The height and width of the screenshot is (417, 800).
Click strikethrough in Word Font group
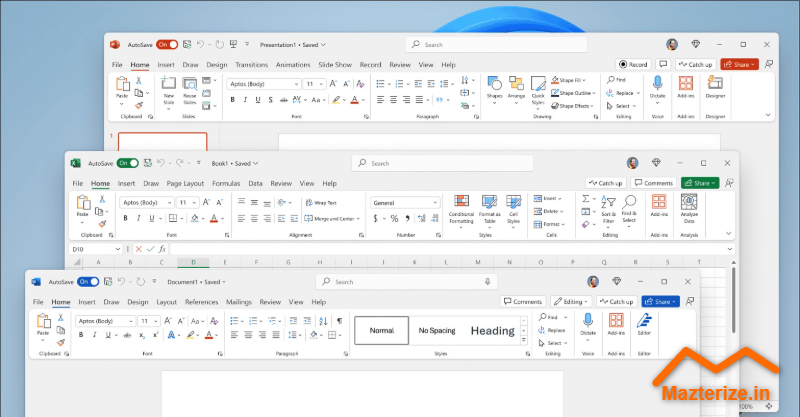click(x=128, y=335)
